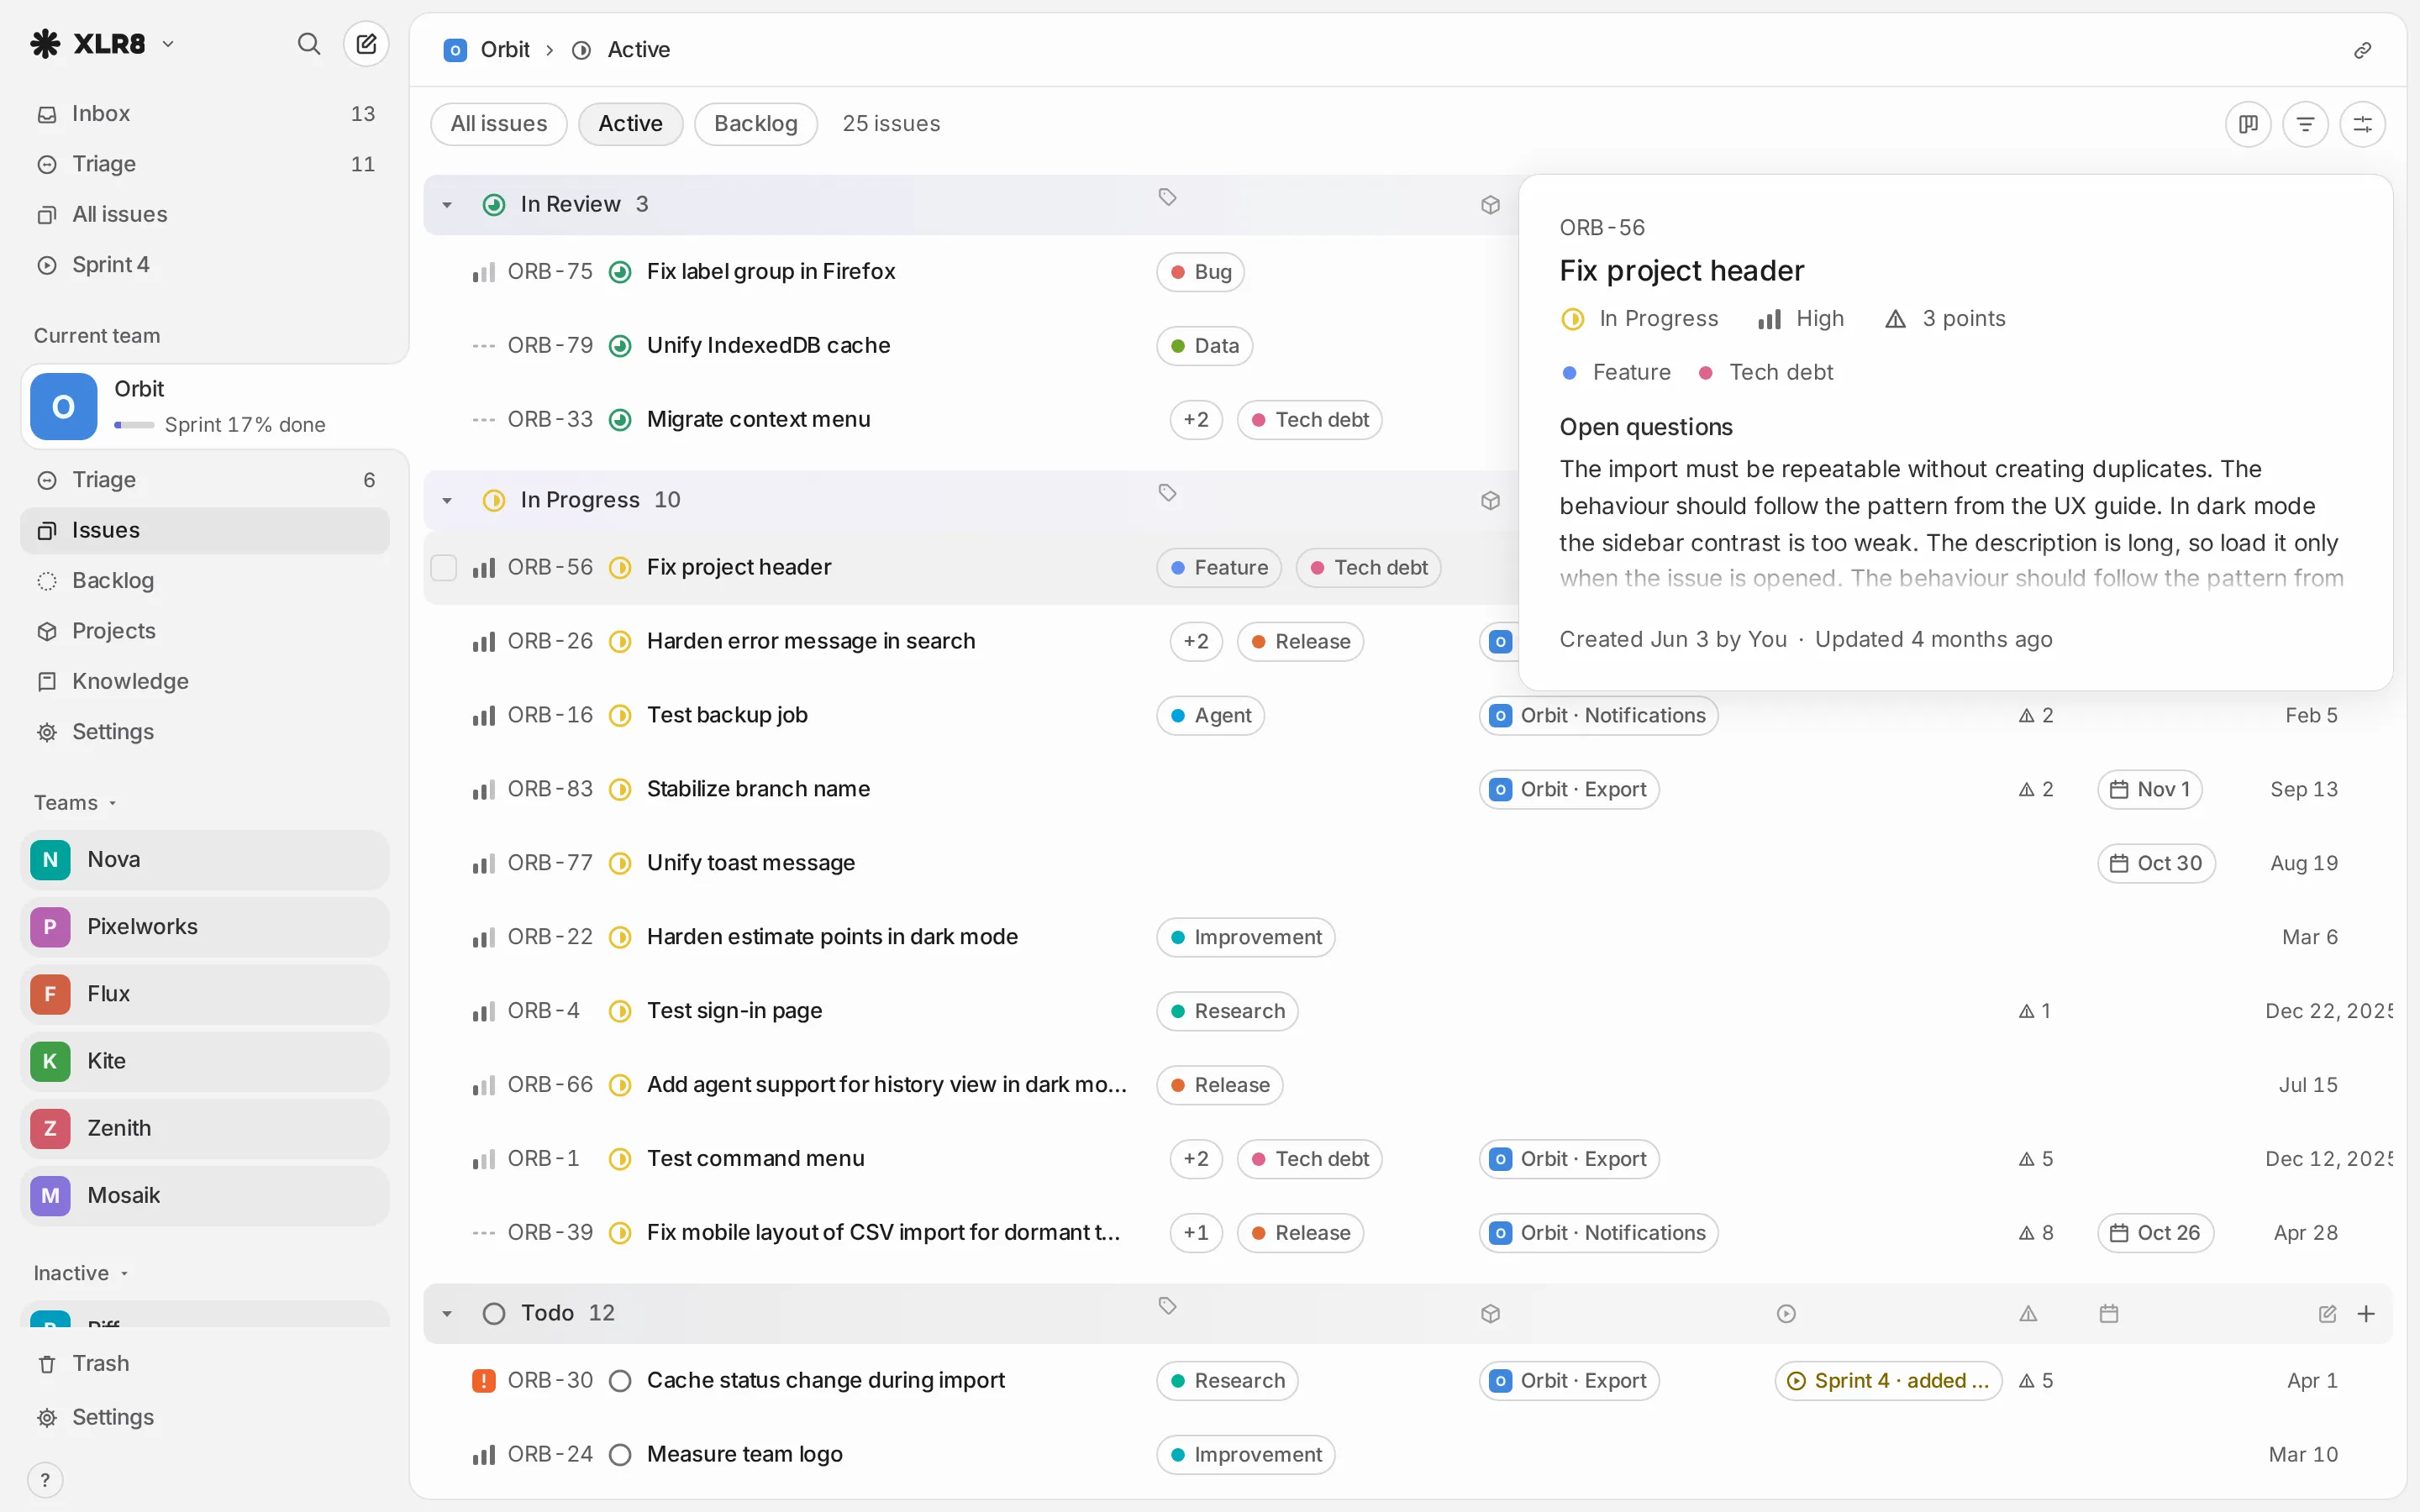The height and width of the screenshot is (1512, 2420).
Task: Click the Sprint 4 · added chip on ORB-30
Action: (1888, 1380)
